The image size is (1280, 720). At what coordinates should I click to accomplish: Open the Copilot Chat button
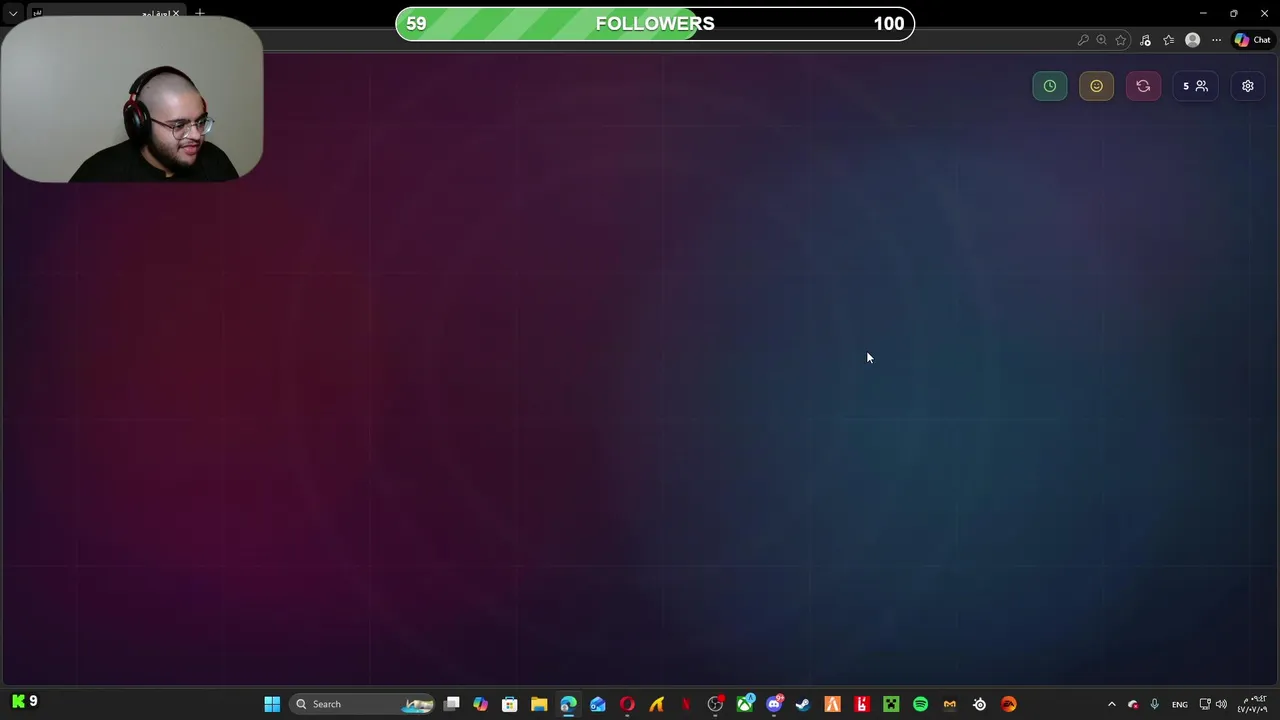point(1252,40)
